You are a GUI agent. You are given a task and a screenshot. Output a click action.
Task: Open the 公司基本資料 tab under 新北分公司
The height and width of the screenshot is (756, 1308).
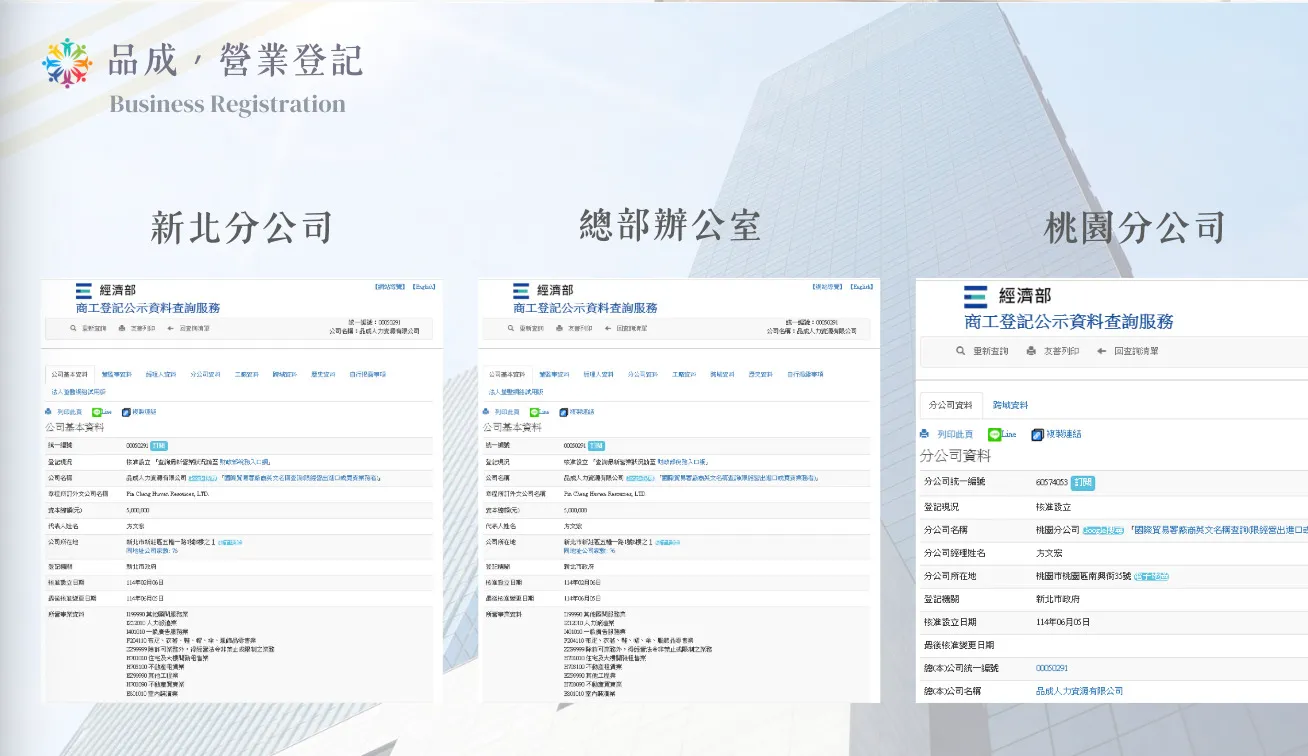(70, 374)
